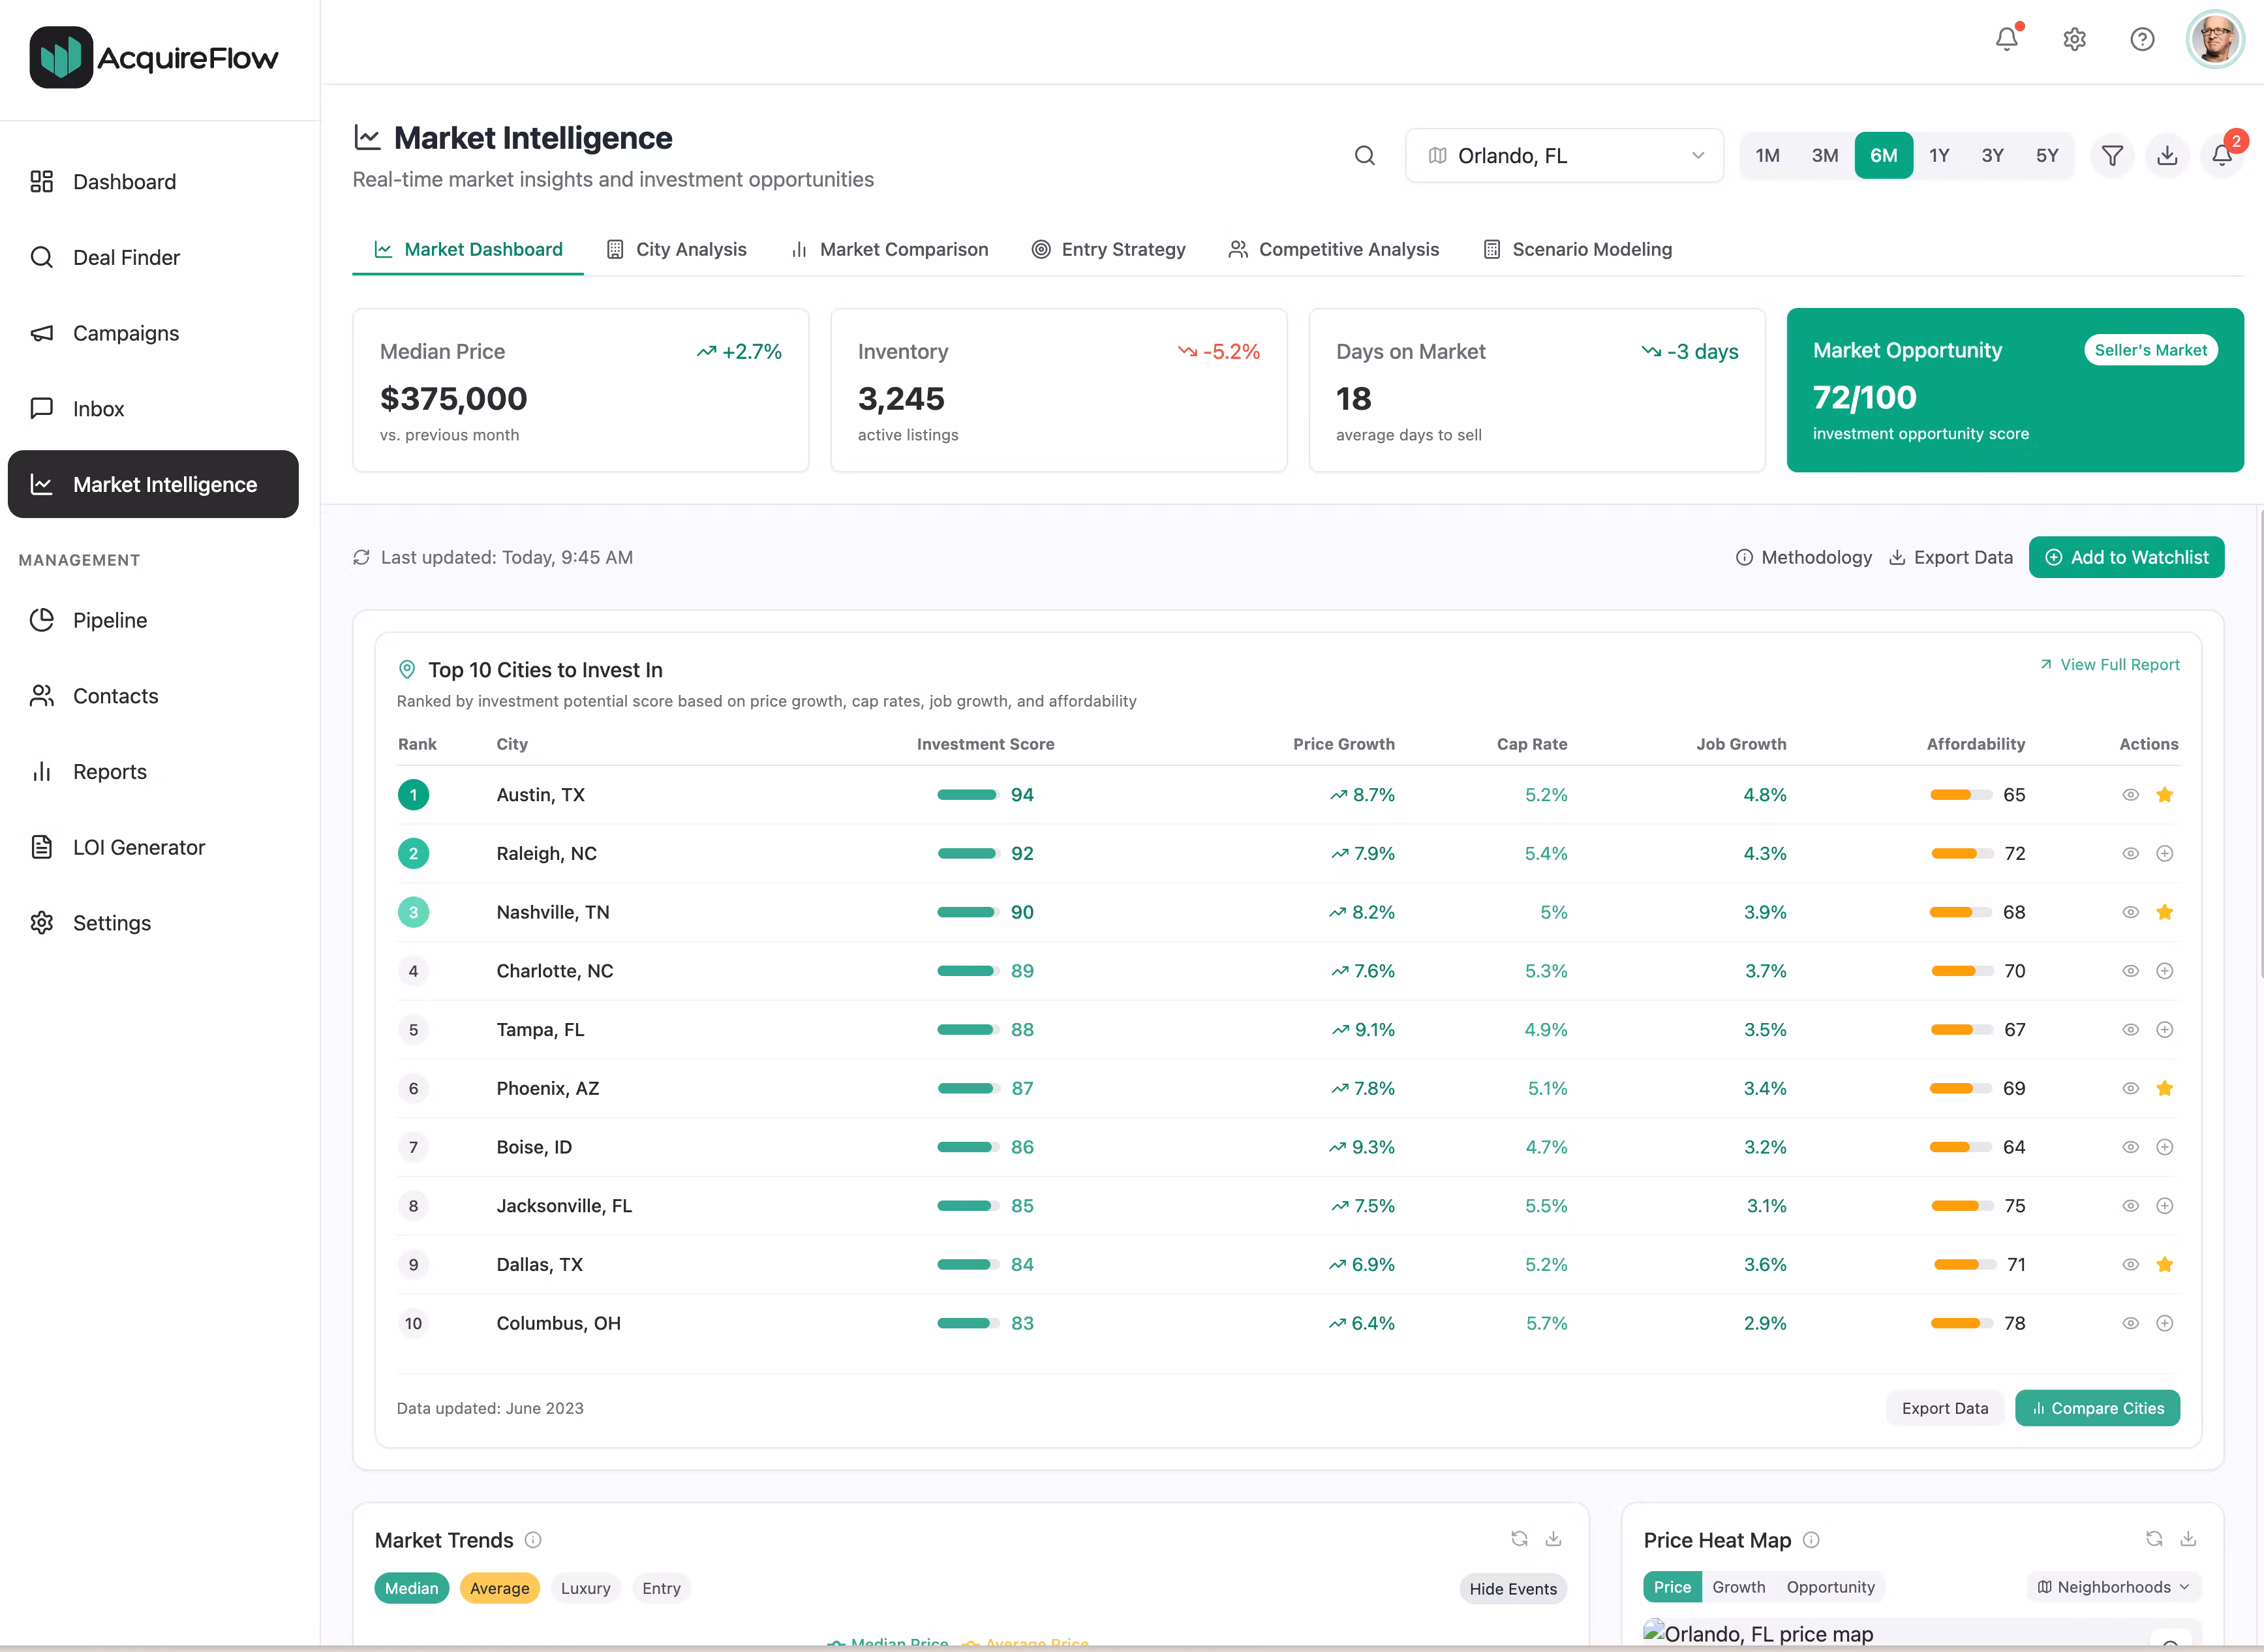Add Raleigh, NC using the plus icon
The width and height of the screenshot is (2264, 1652).
[x=2164, y=854]
